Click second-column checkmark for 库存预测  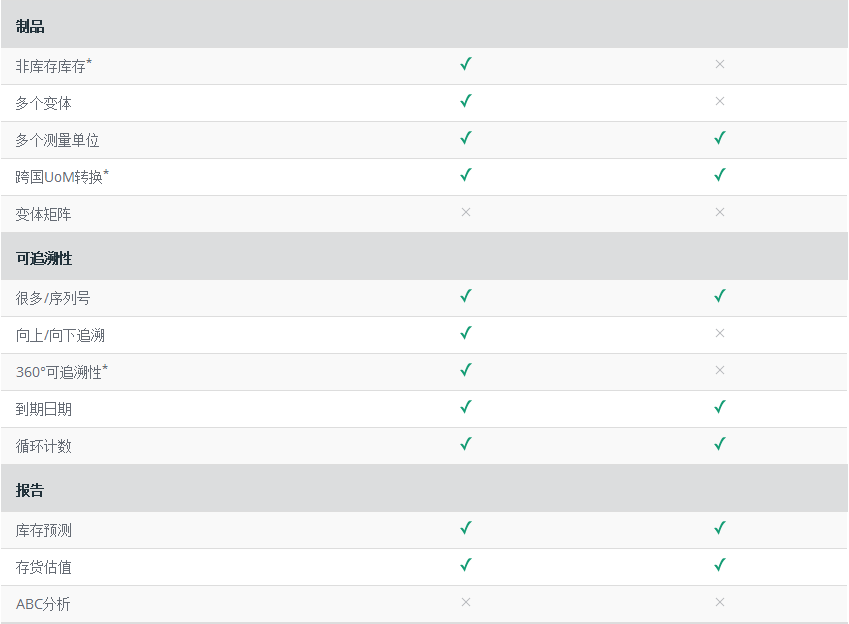[720, 528]
